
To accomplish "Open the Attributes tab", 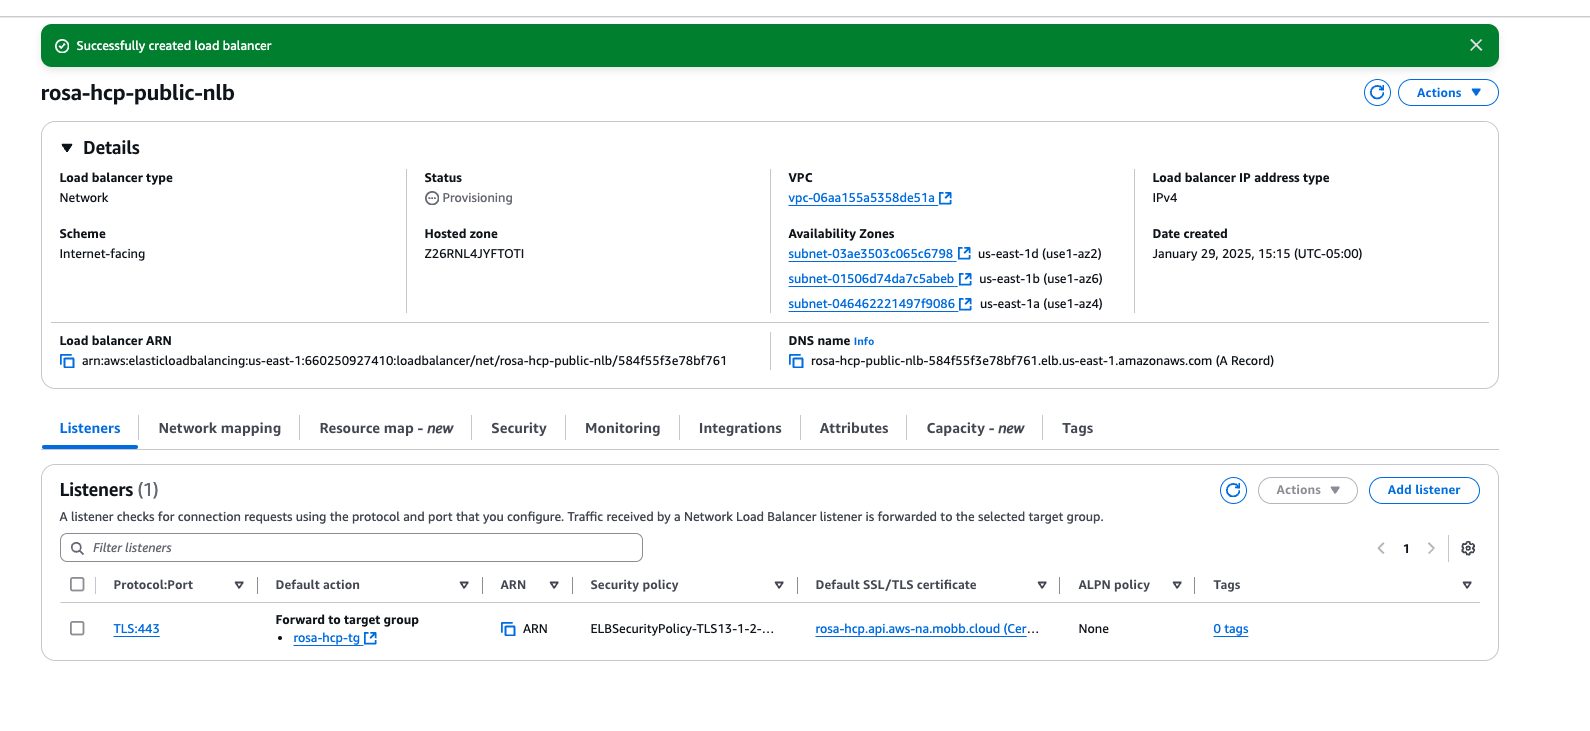I will pyautogui.click(x=854, y=428).
